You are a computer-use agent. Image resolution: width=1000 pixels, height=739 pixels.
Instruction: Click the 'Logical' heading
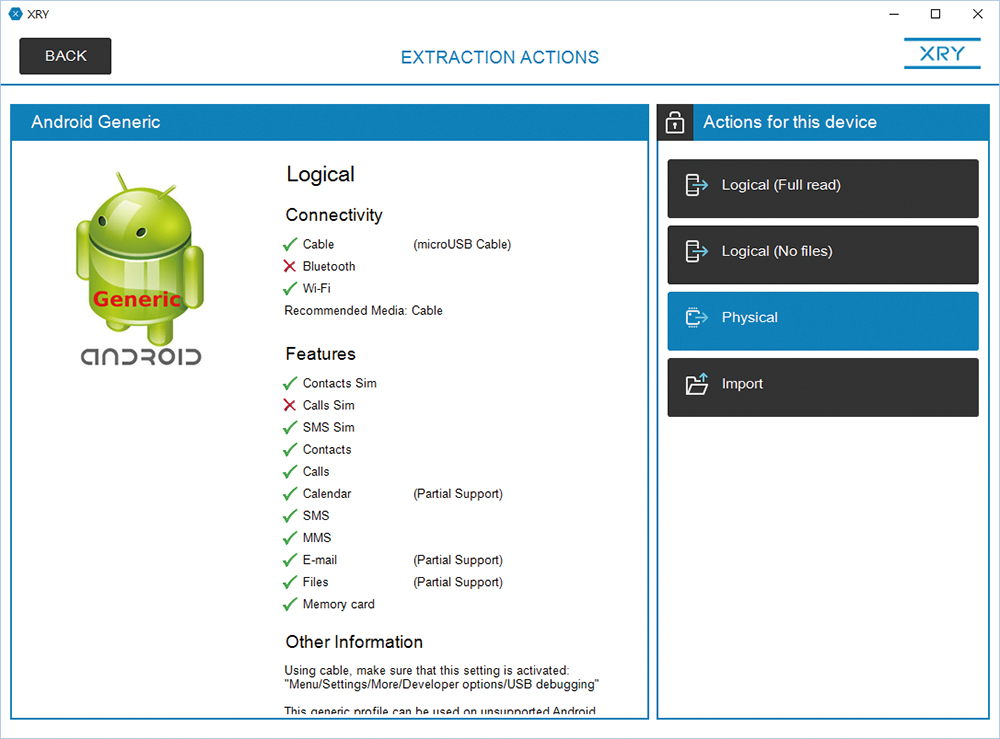coord(321,175)
